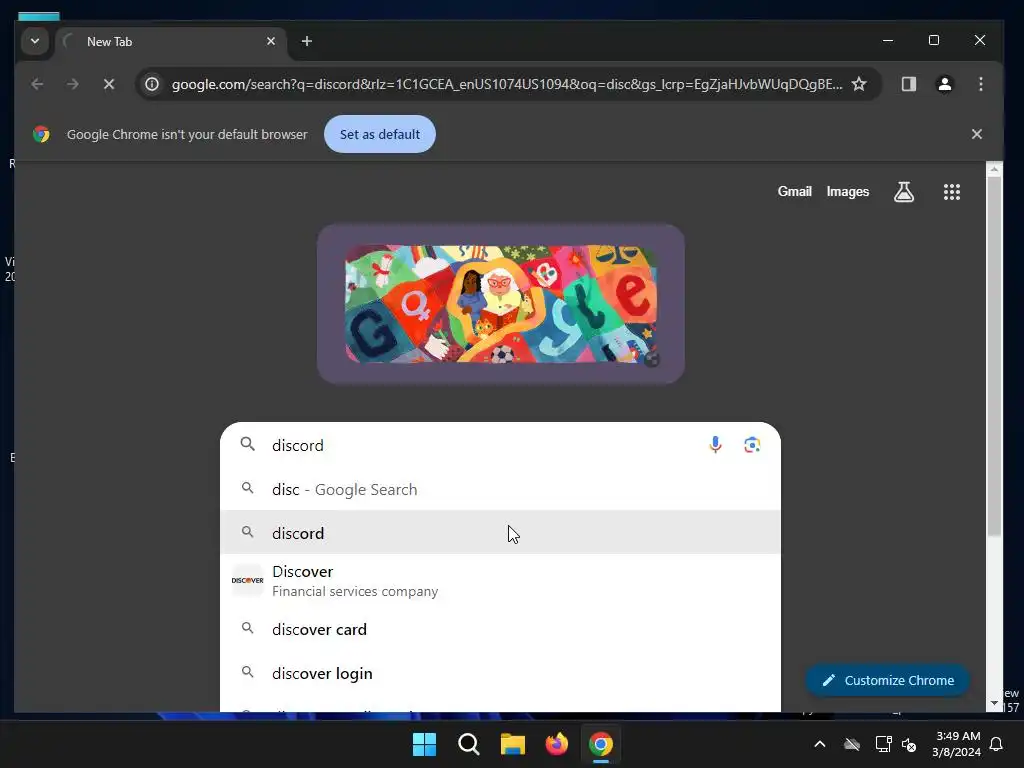Open Search Labs flask icon
This screenshot has height=768, width=1024.
click(x=904, y=191)
